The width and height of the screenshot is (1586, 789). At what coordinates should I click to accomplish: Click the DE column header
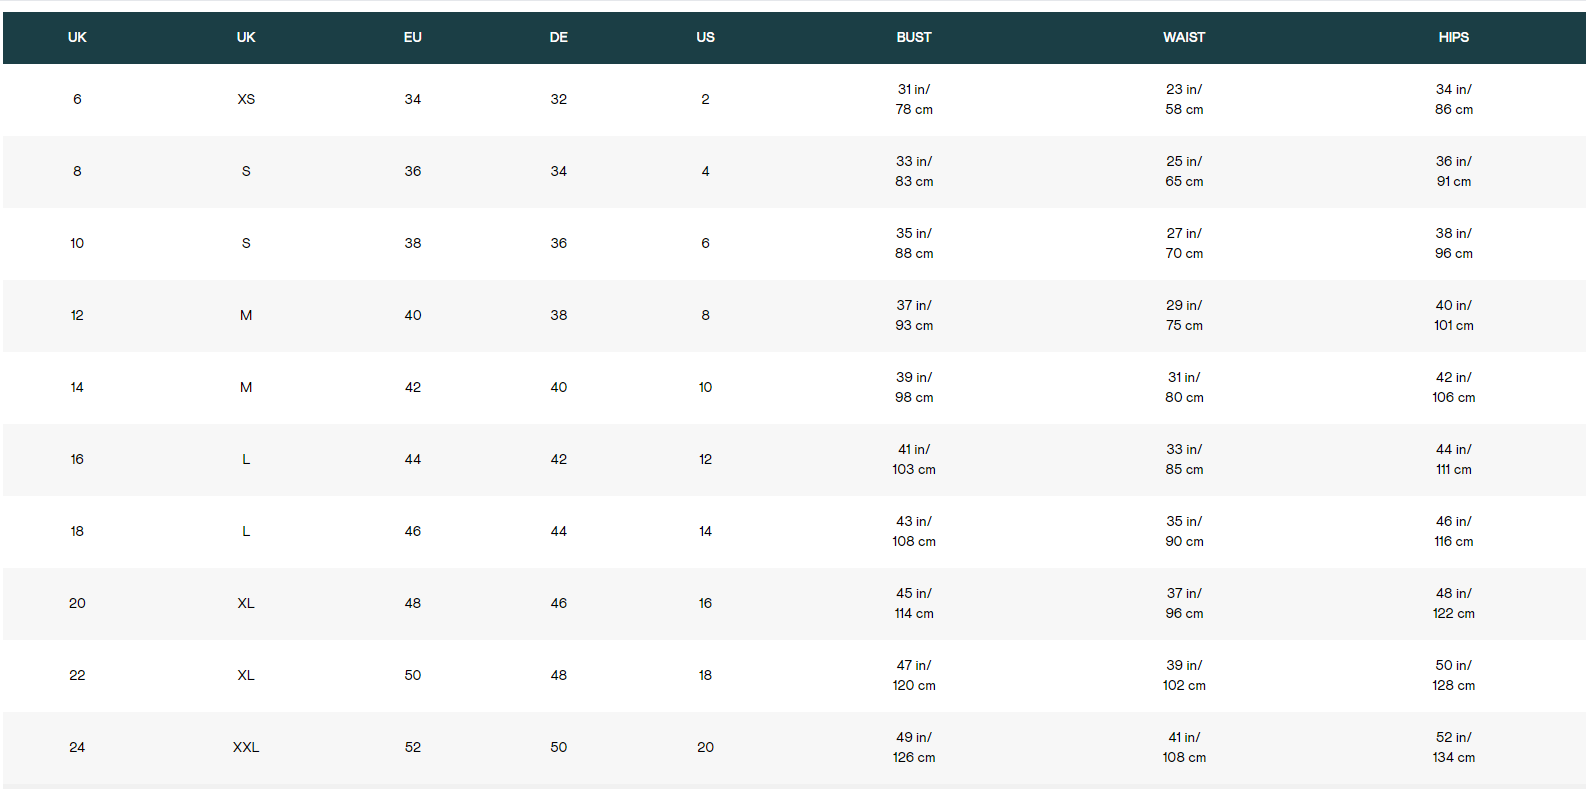pos(558,37)
